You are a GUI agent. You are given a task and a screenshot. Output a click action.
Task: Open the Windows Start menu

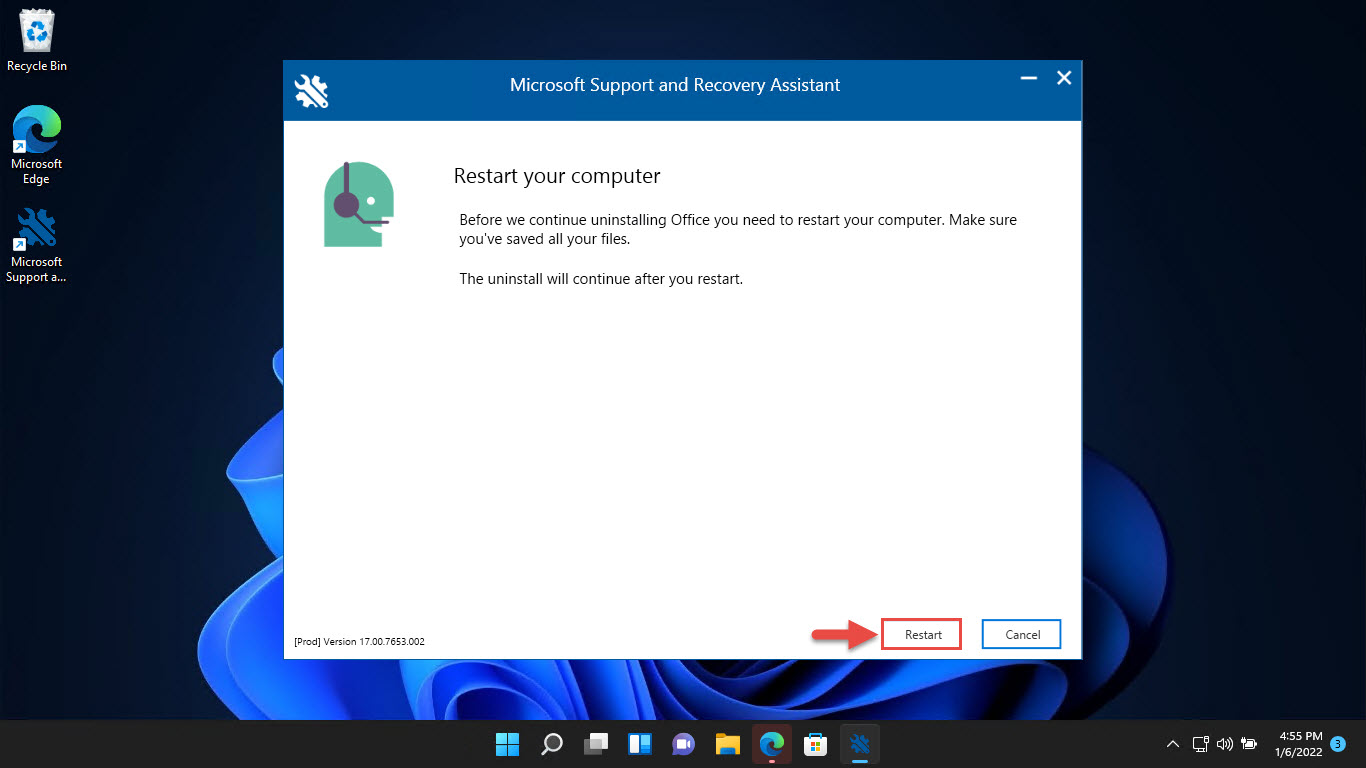coord(508,744)
